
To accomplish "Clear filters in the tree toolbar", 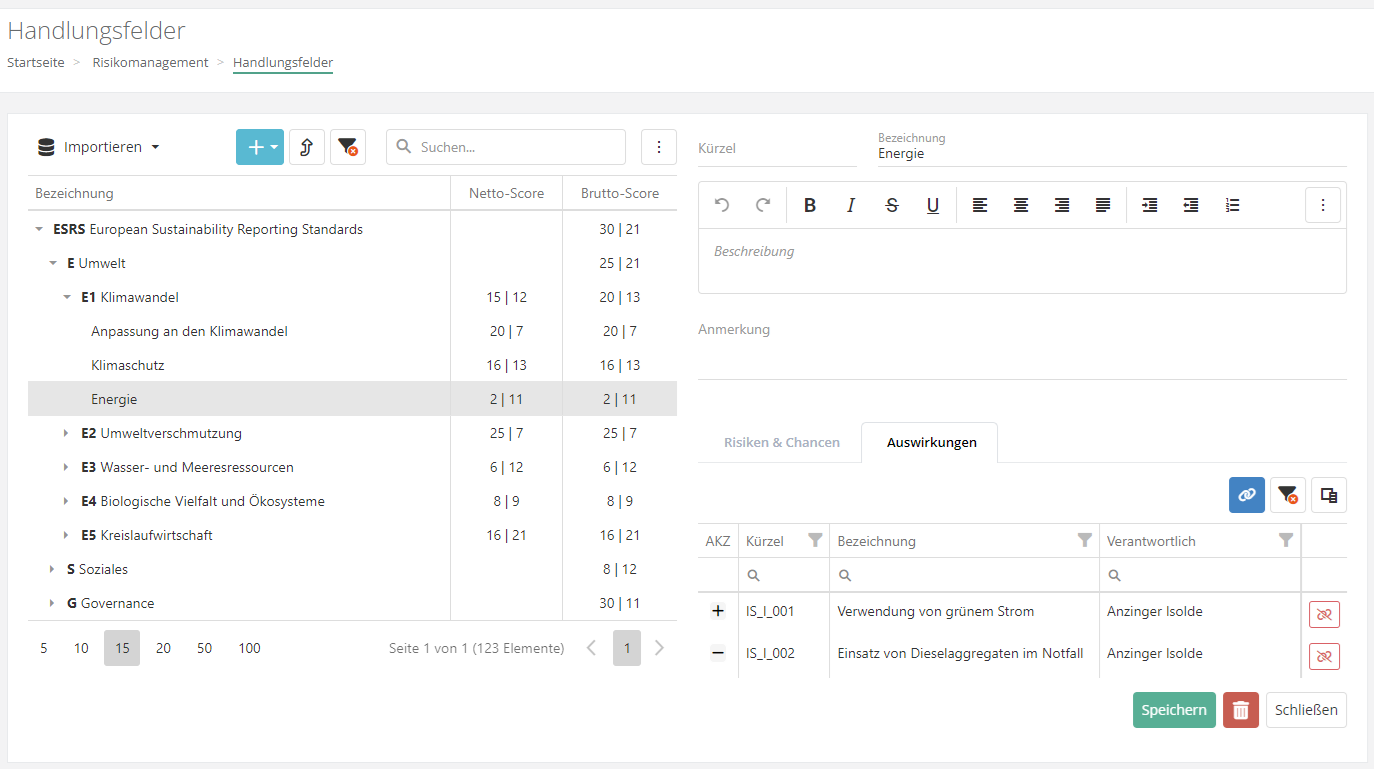I will click(x=347, y=147).
